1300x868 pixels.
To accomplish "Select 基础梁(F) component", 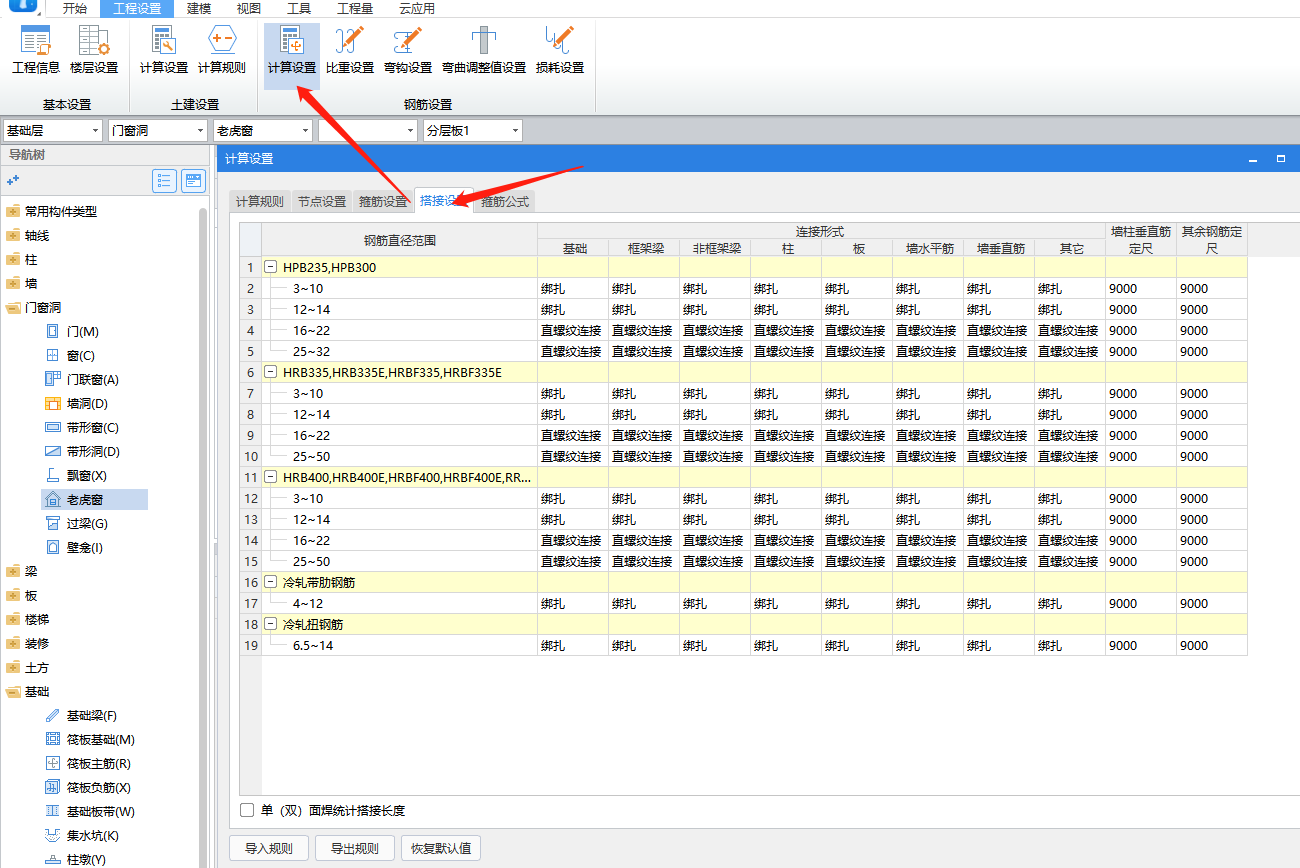I will point(81,716).
